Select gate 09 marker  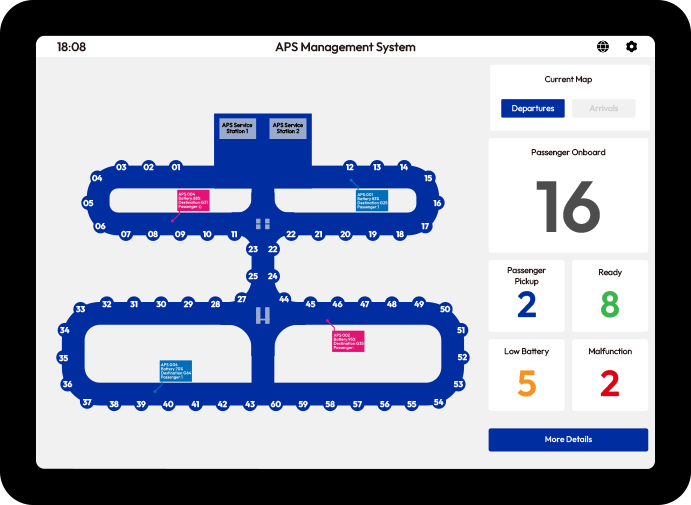tap(180, 234)
